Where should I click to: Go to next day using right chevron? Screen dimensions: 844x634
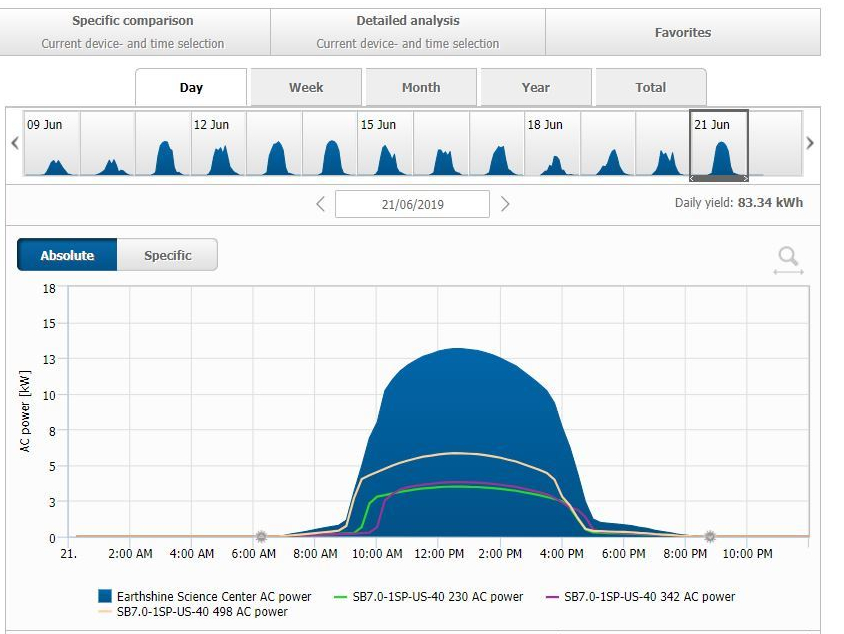click(505, 204)
